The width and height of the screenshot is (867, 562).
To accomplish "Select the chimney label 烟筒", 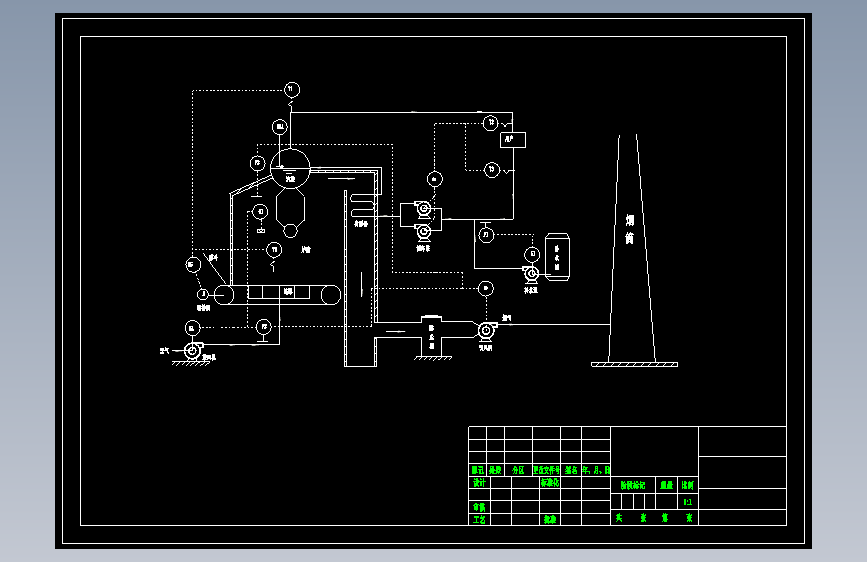I will click(629, 229).
